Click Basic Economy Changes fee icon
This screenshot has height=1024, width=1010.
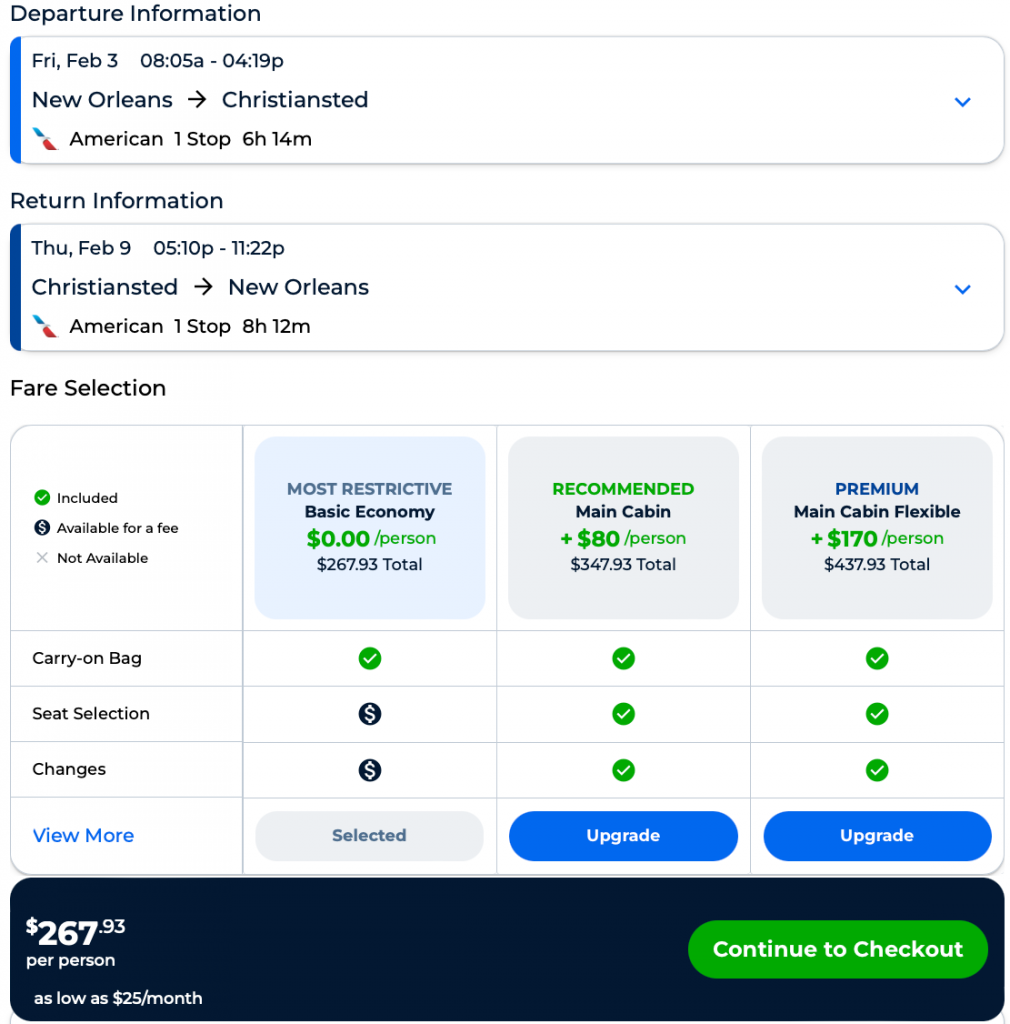point(370,770)
